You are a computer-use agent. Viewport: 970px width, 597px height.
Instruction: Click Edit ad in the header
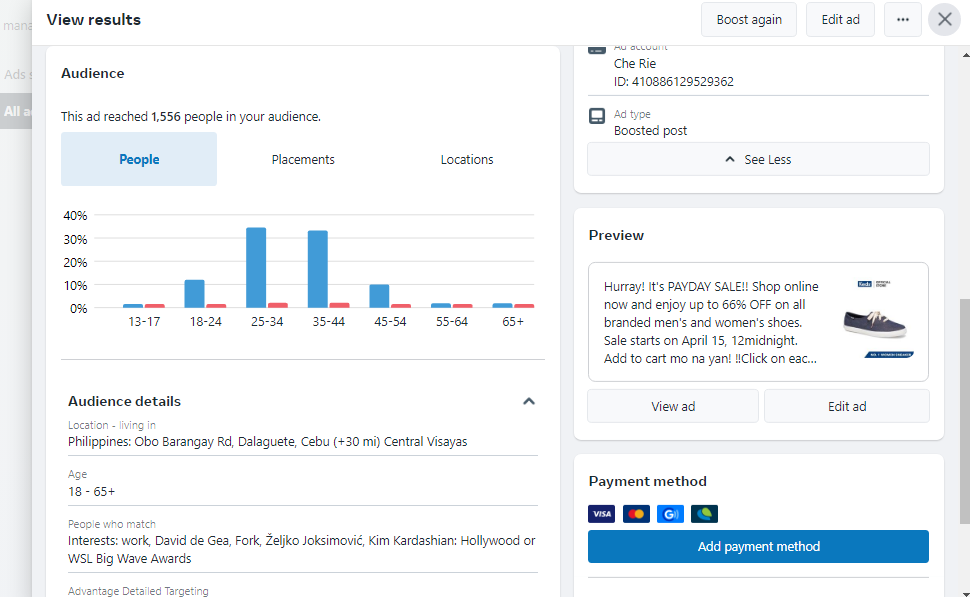click(x=840, y=20)
